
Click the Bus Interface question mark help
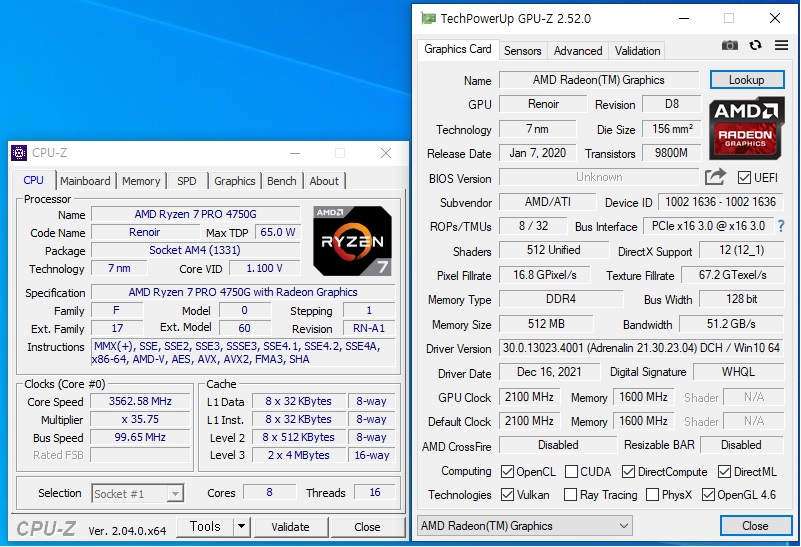tap(781, 226)
